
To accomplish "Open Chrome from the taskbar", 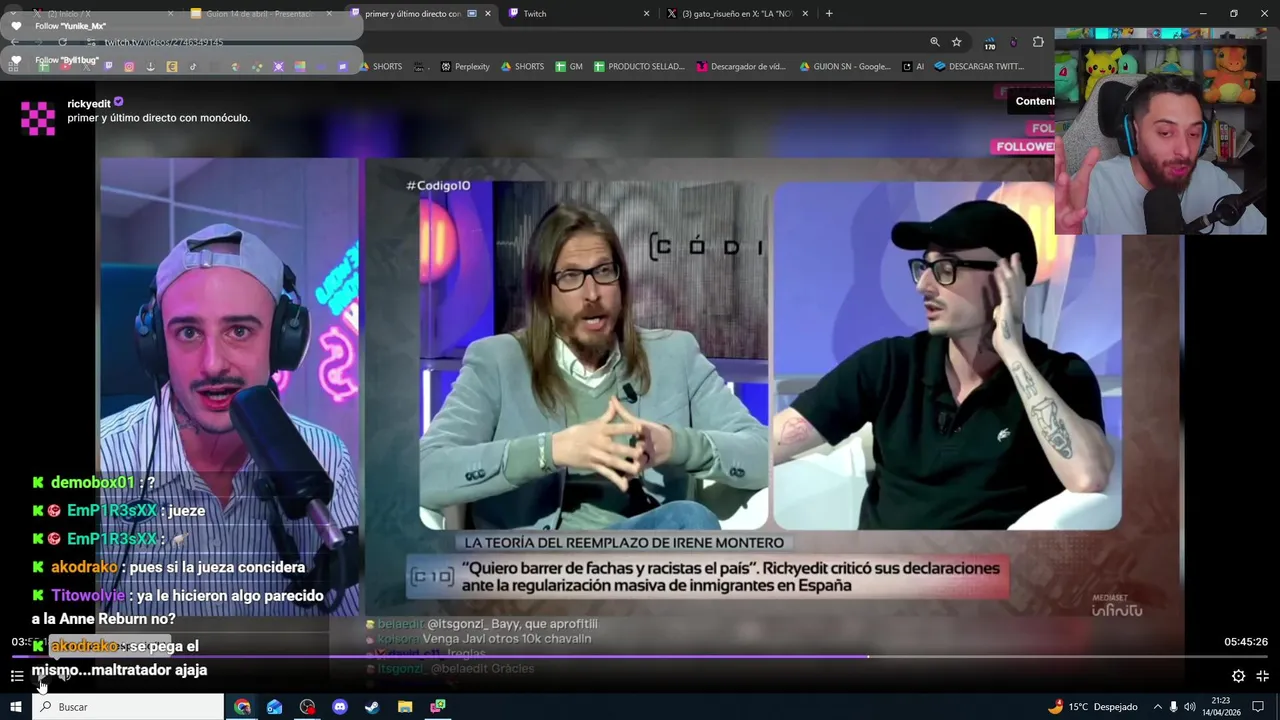I will [242, 707].
